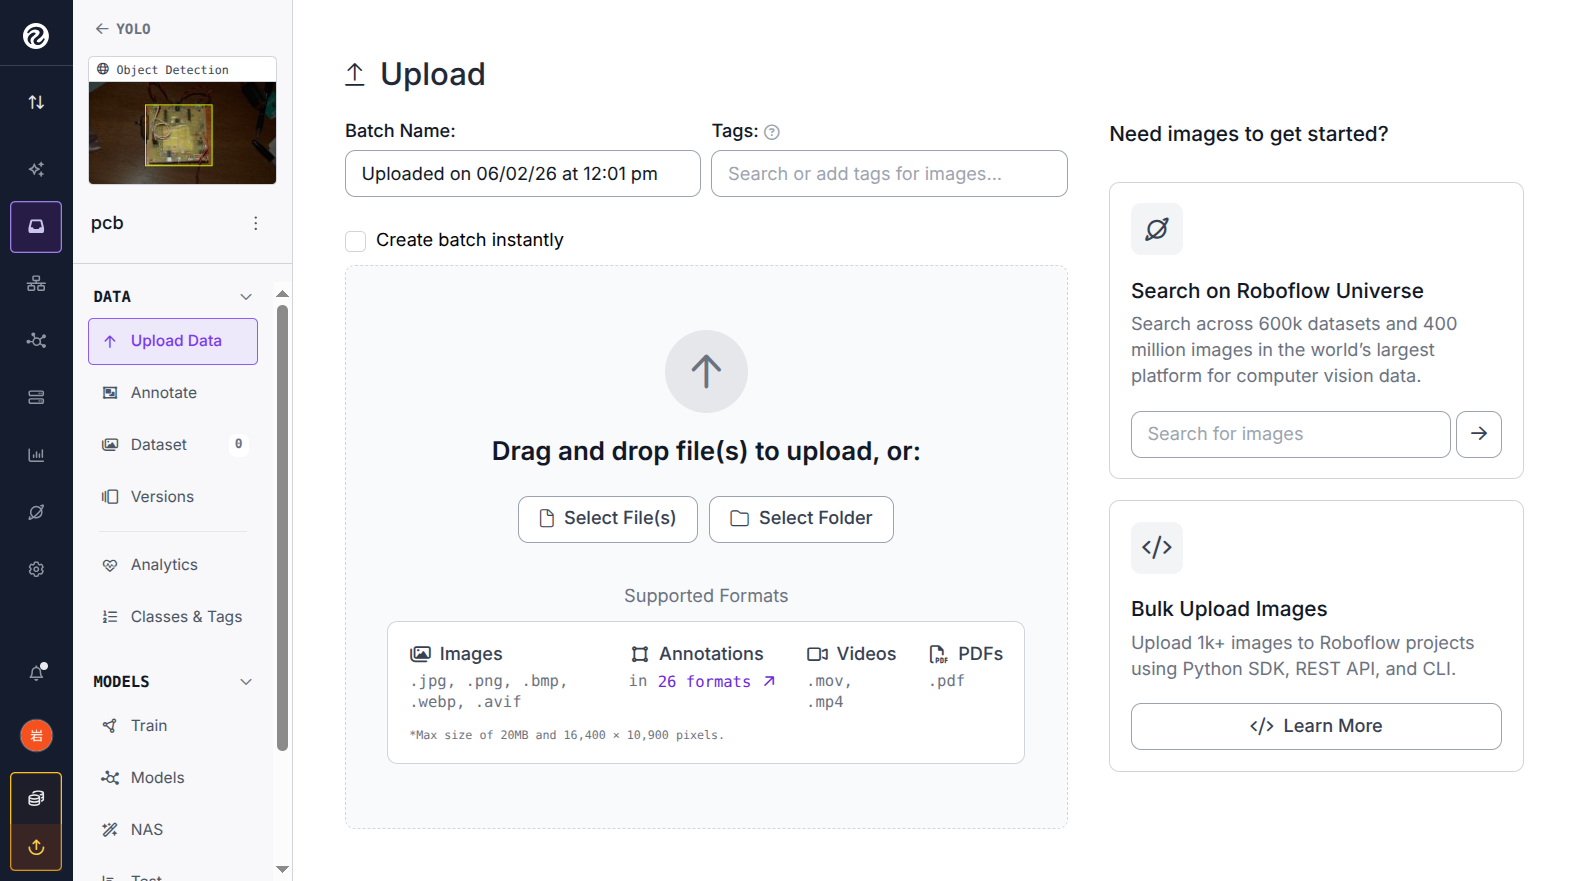Click the sparkles AI icon in left rail
Viewport: 1576px width, 881px height.
point(36,169)
